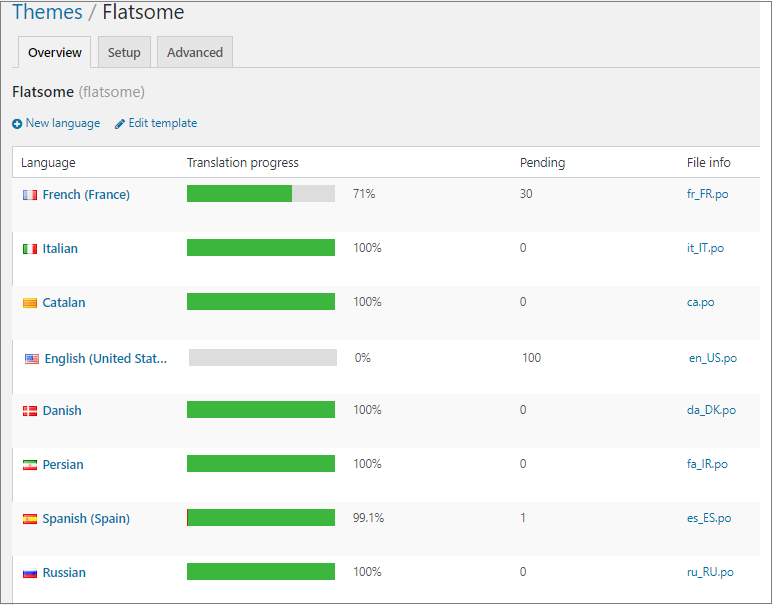Click English empty 0% progress bar
The height and width of the screenshot is (606, 775).
tap(263, 358)
